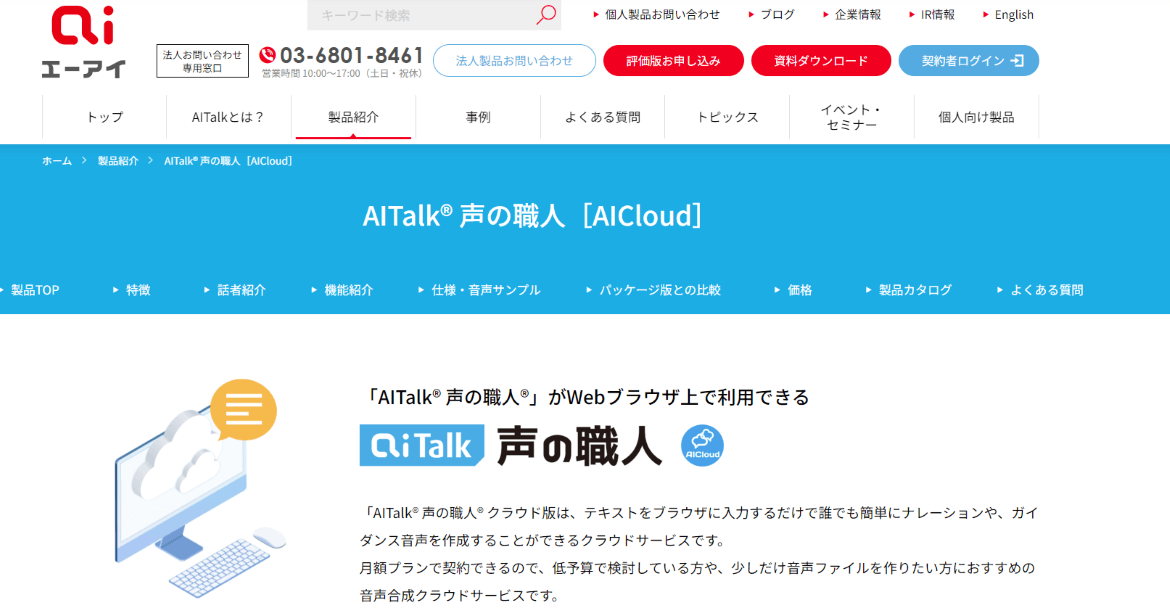Viewport: 1170px width, 611px height.
Task: Open 個人向け製品 menu item
Action: (x=976, y=117)
